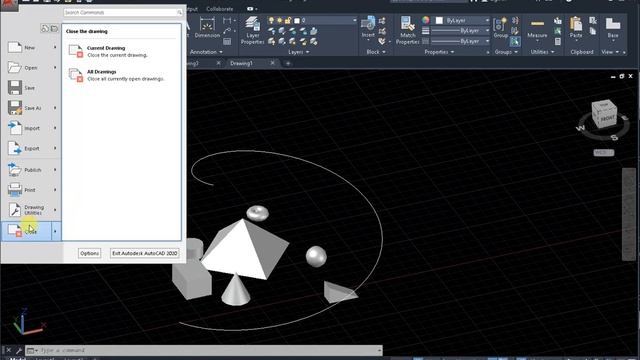This screenshot has height=360, width=640.
Task: Expand the Utilities panel title
Action: [542, 52]
